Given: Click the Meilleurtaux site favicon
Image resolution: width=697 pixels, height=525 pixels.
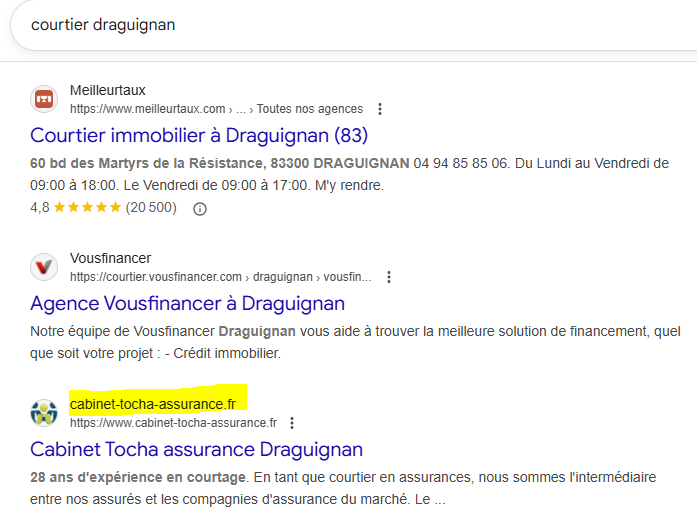Looking at the screenshot, I should [44, 99].
